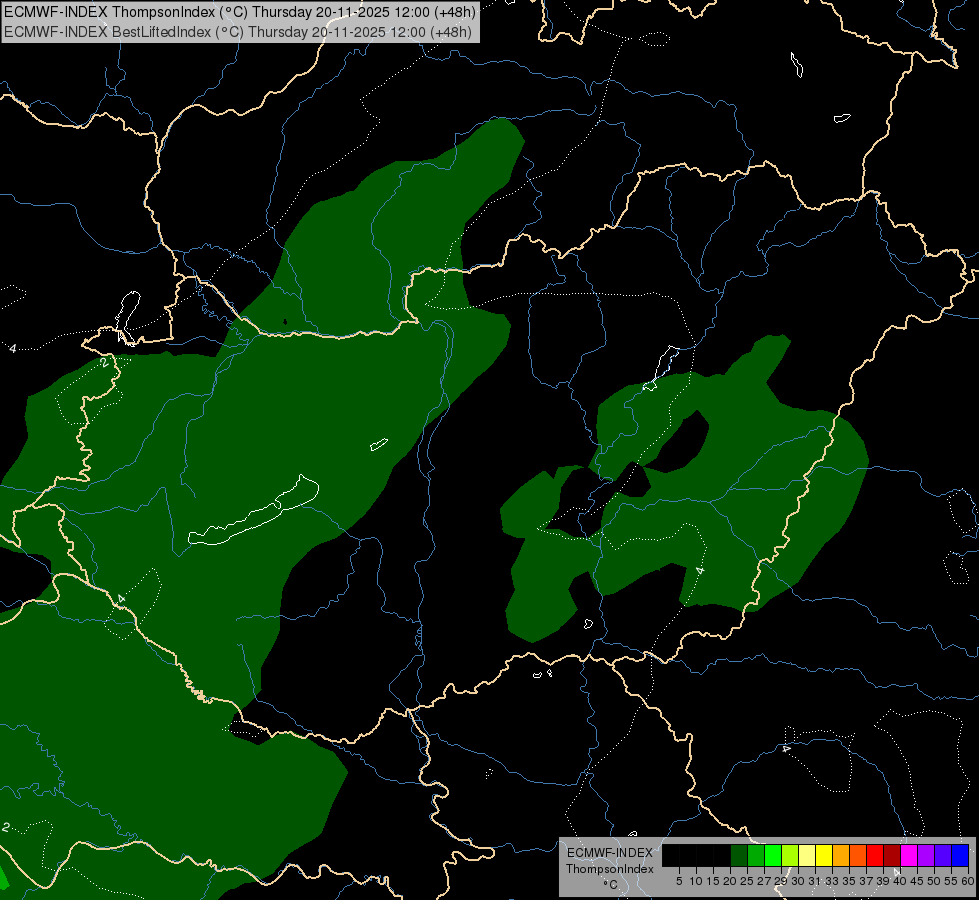Select the purple 45–50 legend swatch
979x900 pixels.
click(926, 856)
